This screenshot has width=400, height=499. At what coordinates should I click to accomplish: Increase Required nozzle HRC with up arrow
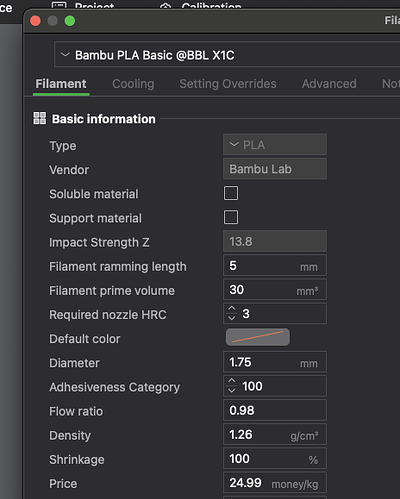coord(231,308)
